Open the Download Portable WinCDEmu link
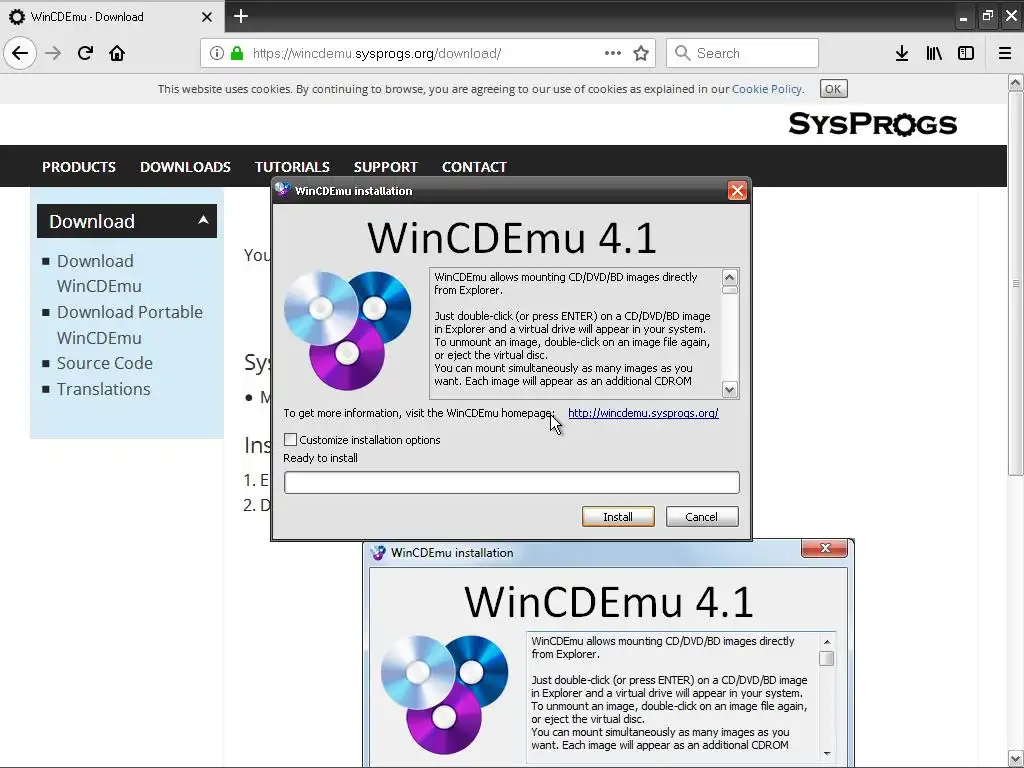 click(130, 325)
